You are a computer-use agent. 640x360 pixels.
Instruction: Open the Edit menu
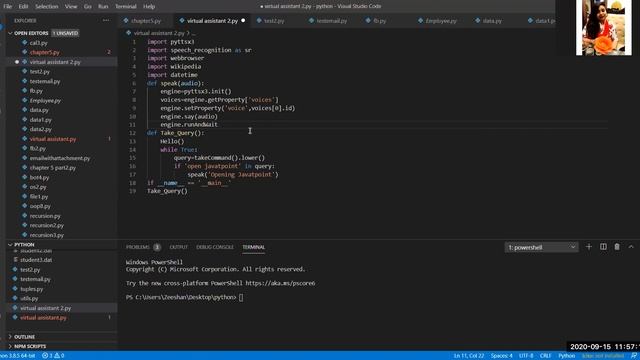(x=23, y=7)
